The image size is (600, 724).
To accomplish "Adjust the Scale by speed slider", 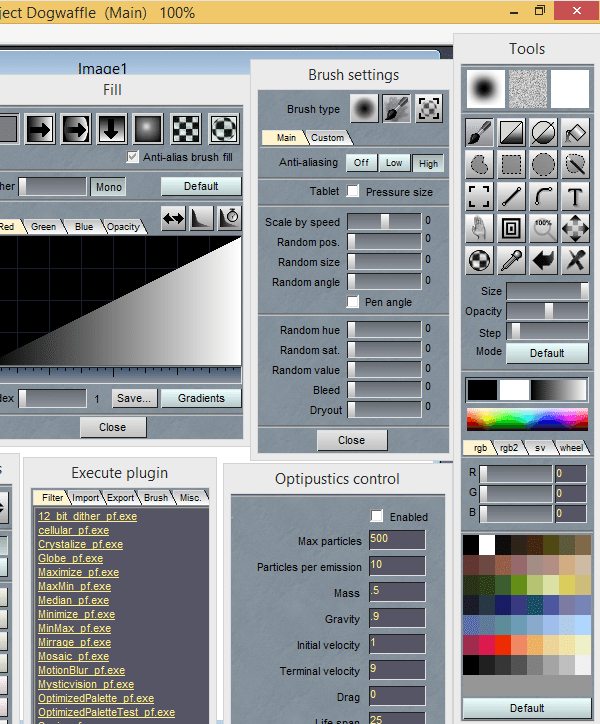I will (384, 222).
